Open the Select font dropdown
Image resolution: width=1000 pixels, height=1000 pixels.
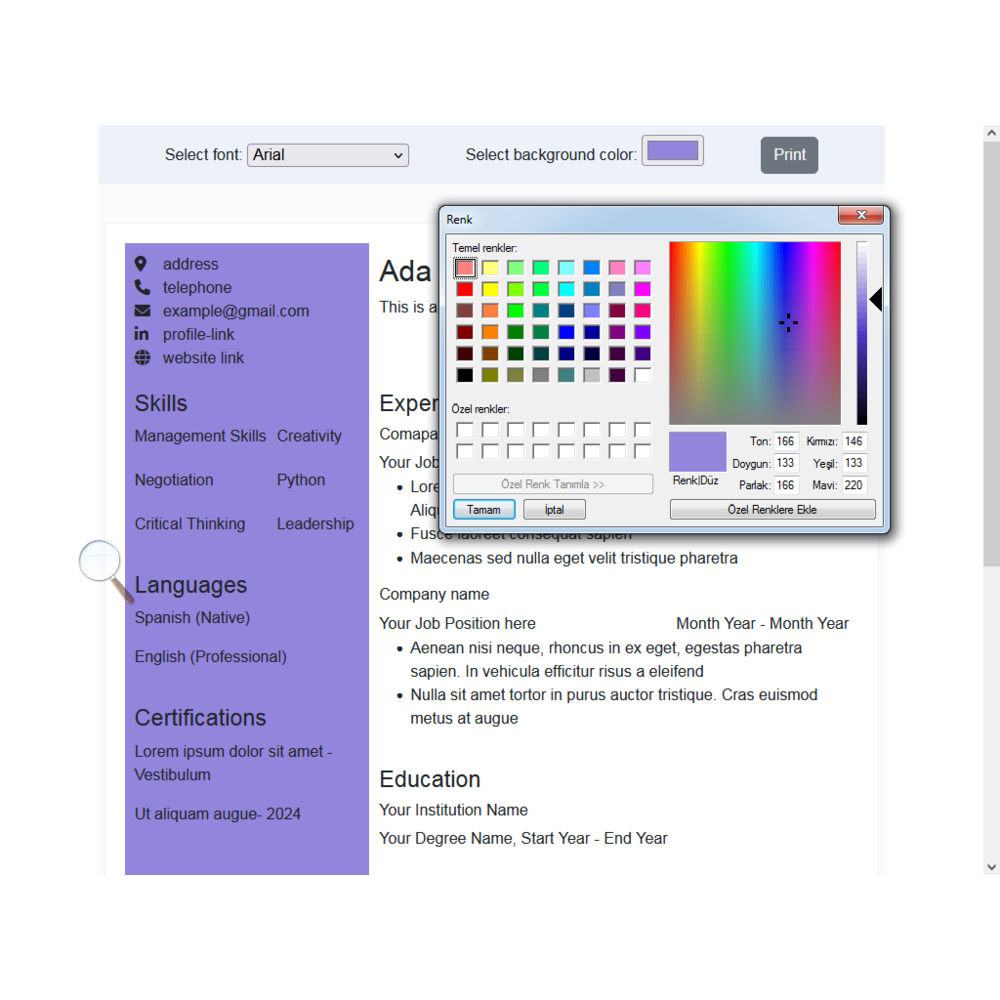tap(328, 155)
